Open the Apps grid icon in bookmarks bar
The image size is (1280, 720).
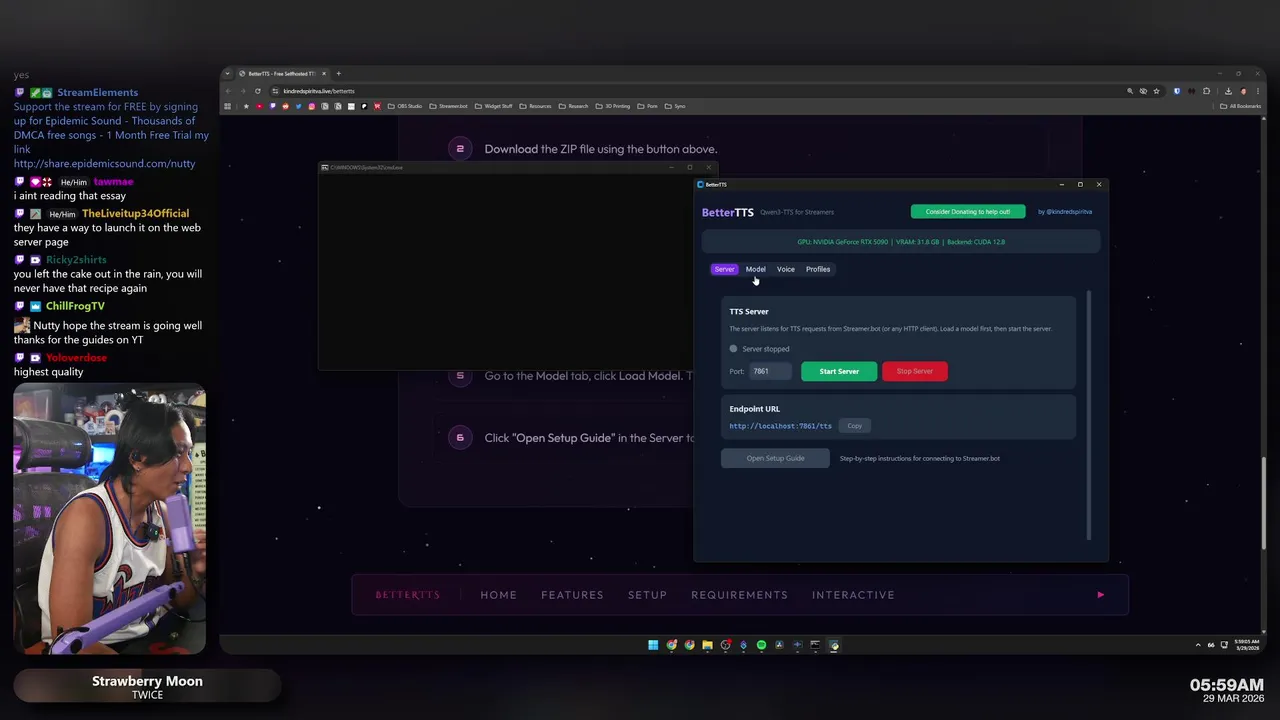click(x=227, y=106)
